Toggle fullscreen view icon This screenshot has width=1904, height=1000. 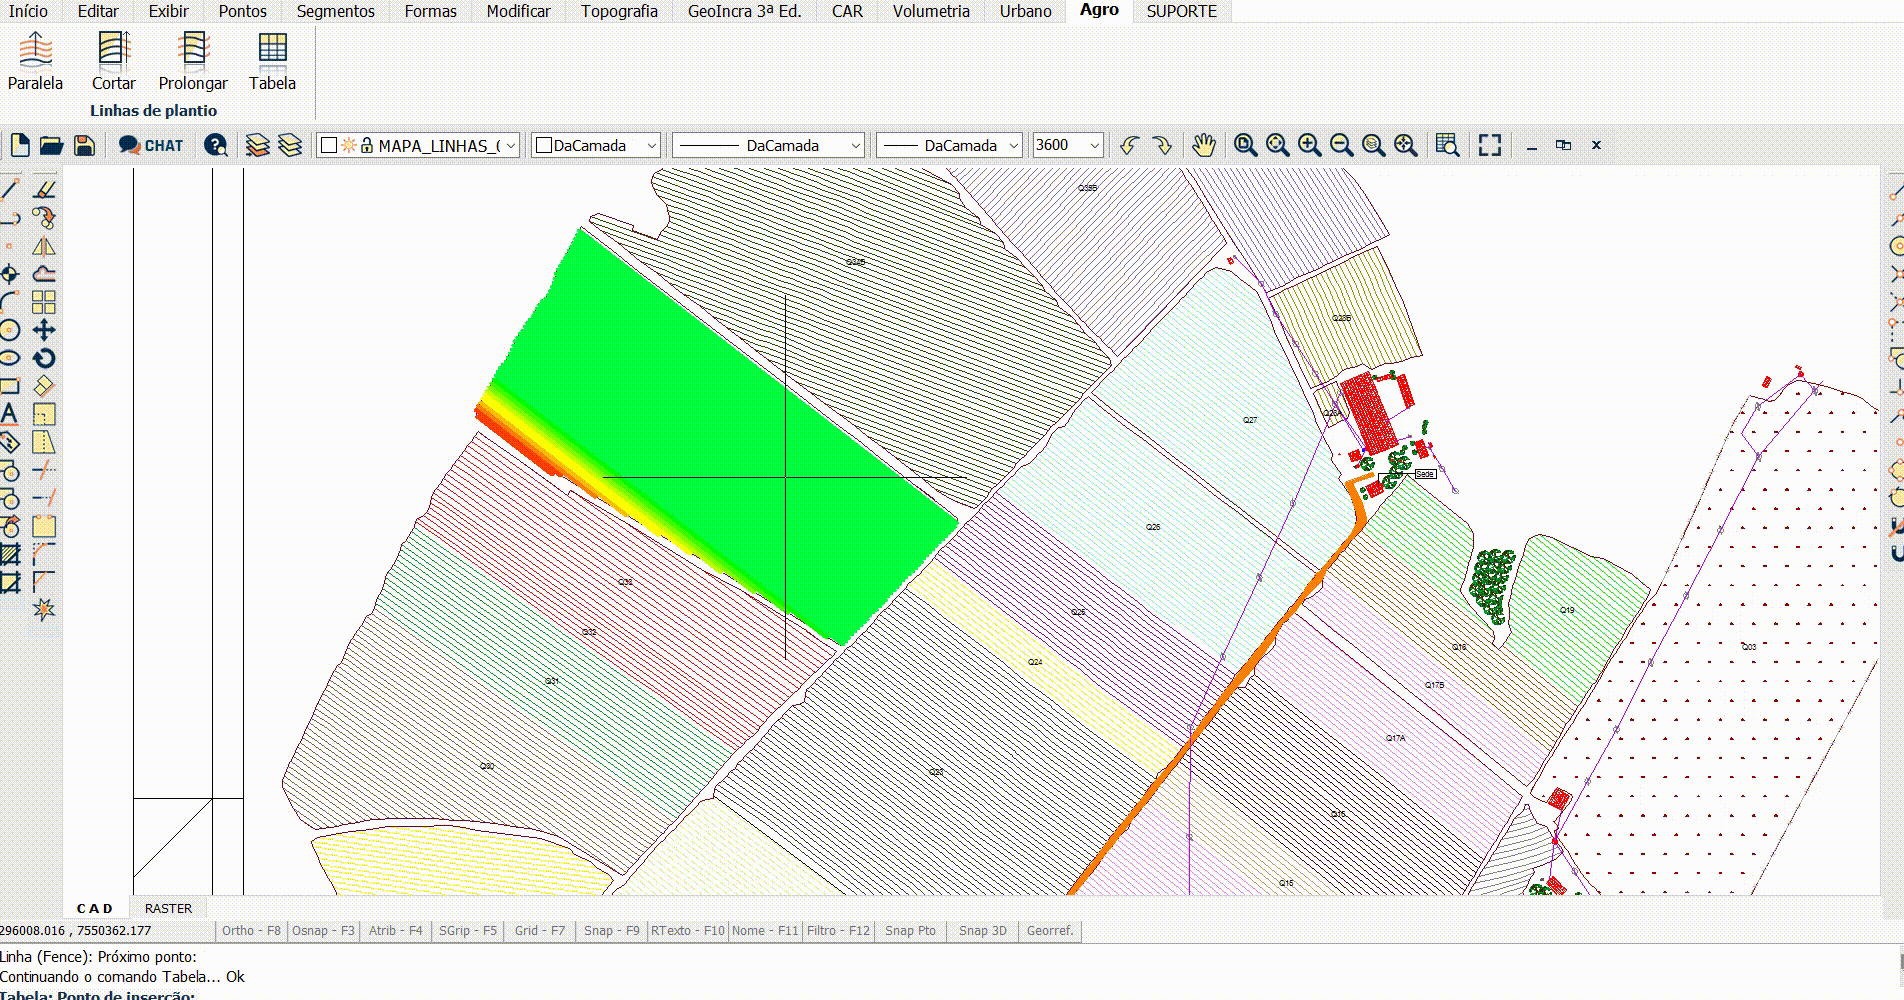[1490, 145]
